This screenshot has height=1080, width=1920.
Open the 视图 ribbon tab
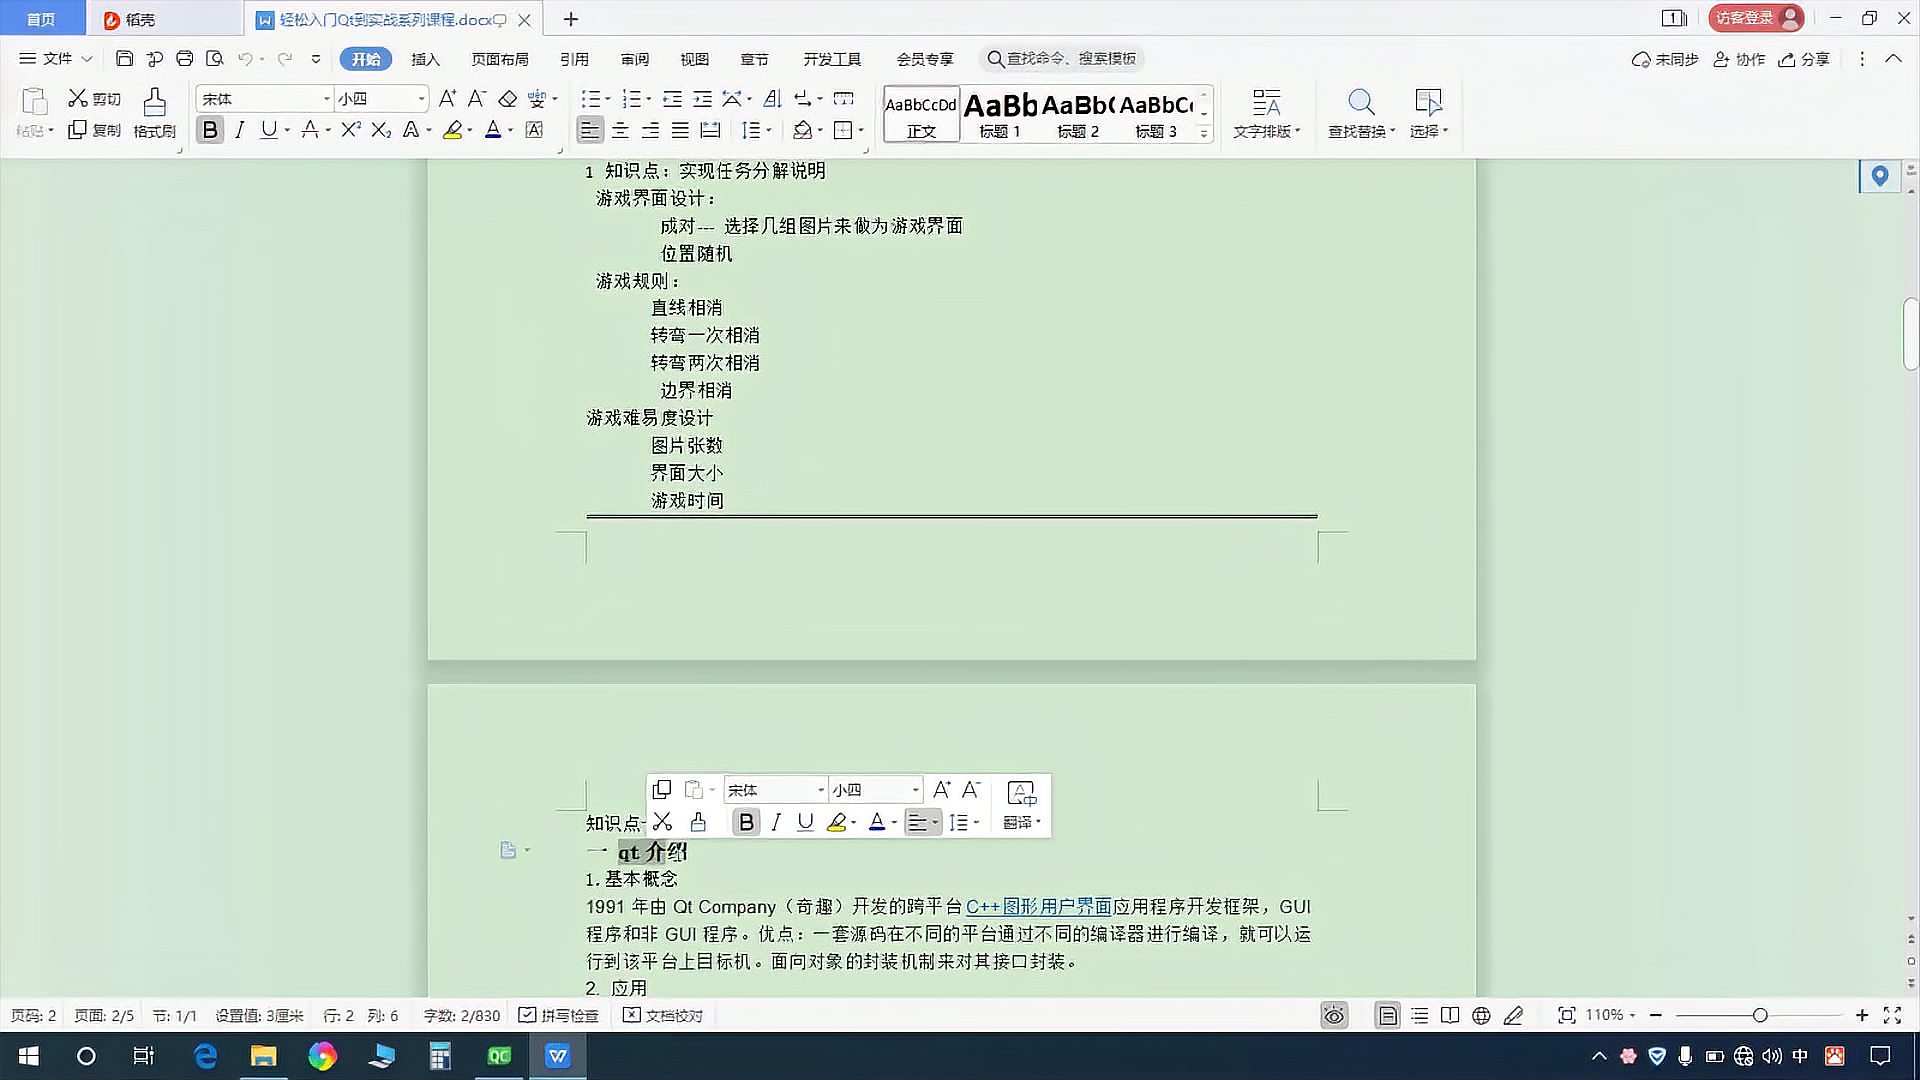tap(694, 59)
